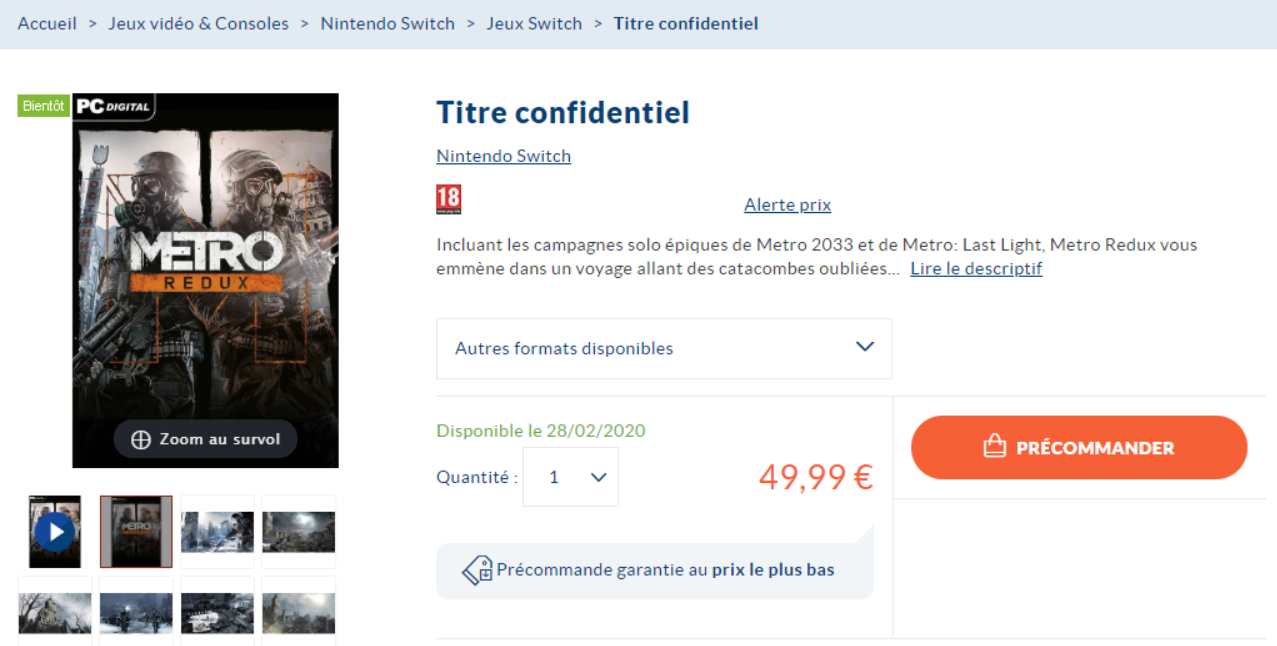Expand Autres formats disponibles dropdown
1277x646 pixels.
(x=663, y=349)
